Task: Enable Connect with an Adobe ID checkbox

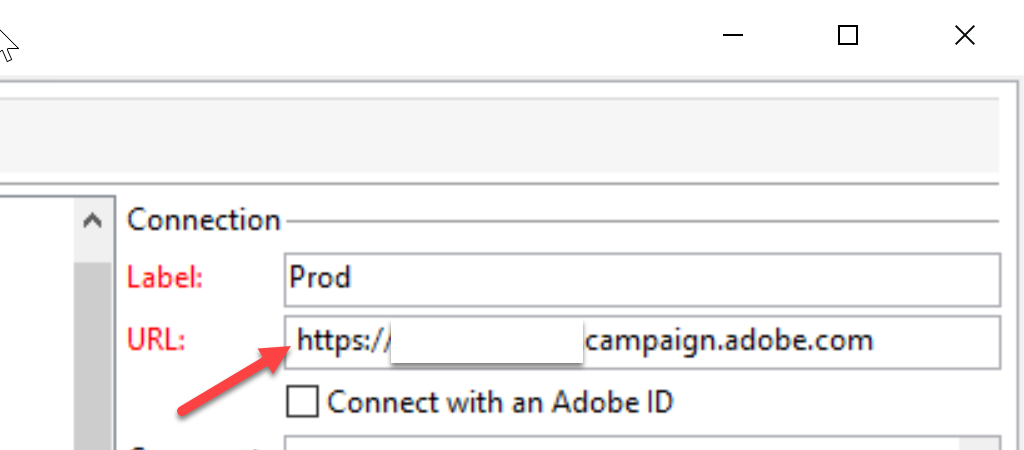Action: pos(302,401)
